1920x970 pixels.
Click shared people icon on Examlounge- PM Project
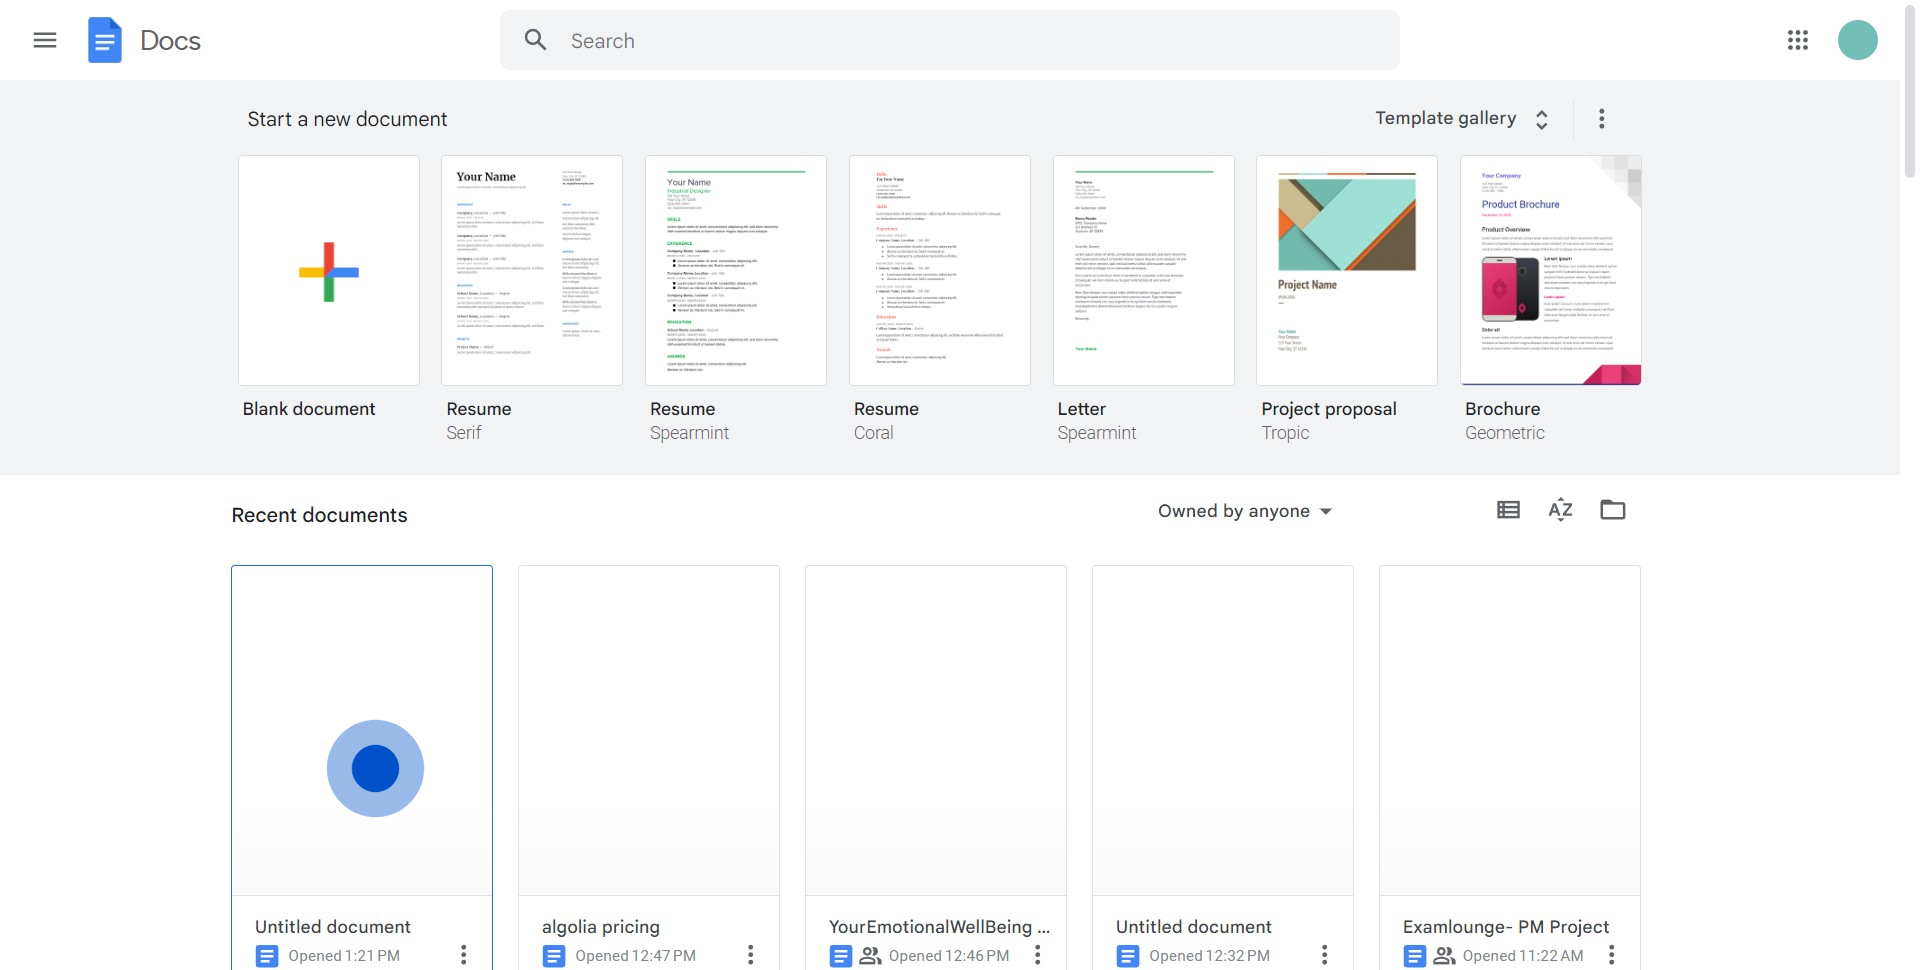(1444, 956)
